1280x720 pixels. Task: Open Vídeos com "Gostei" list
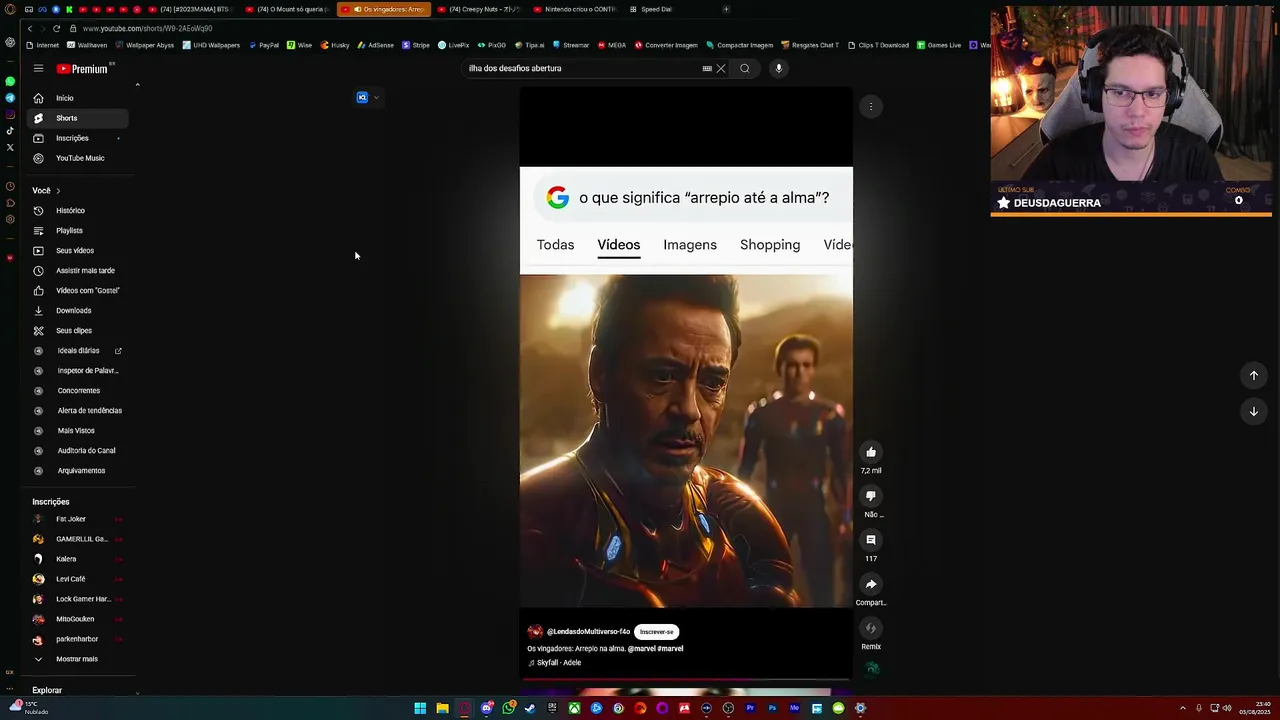pos(77,291)
